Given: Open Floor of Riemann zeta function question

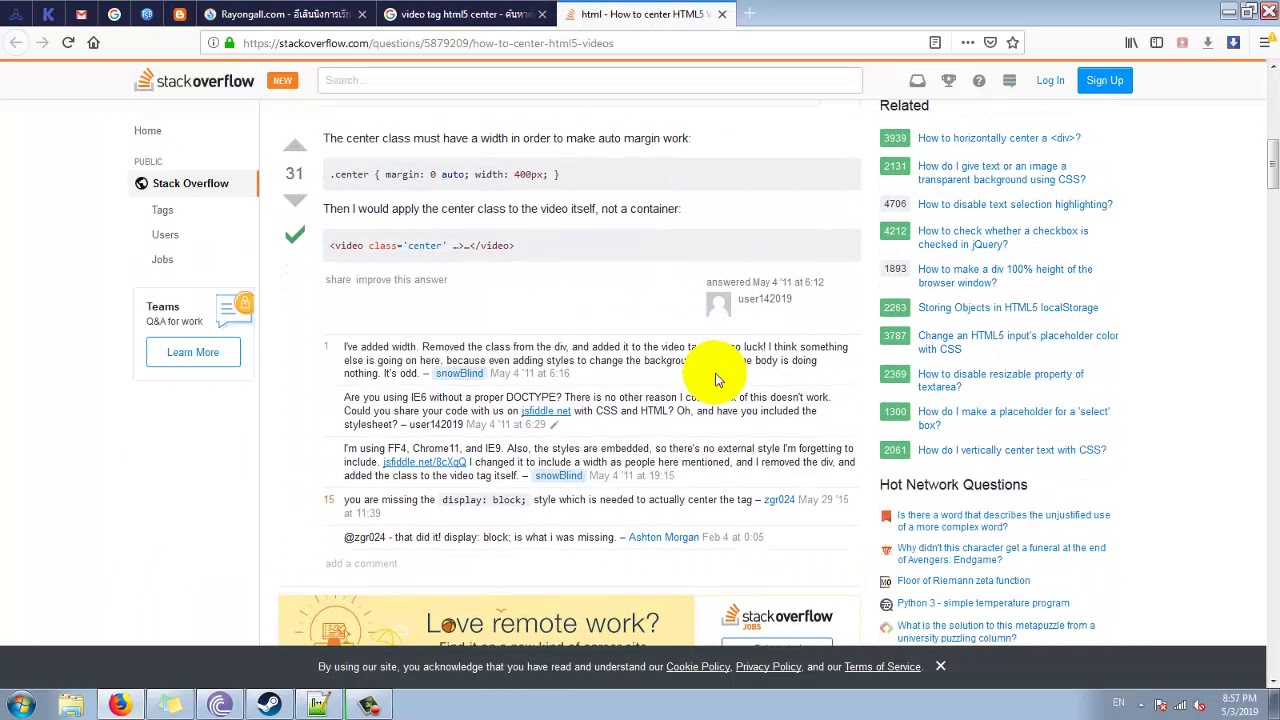Looking at the screenshot, I should pyautogui.click(x=963, y=581).
